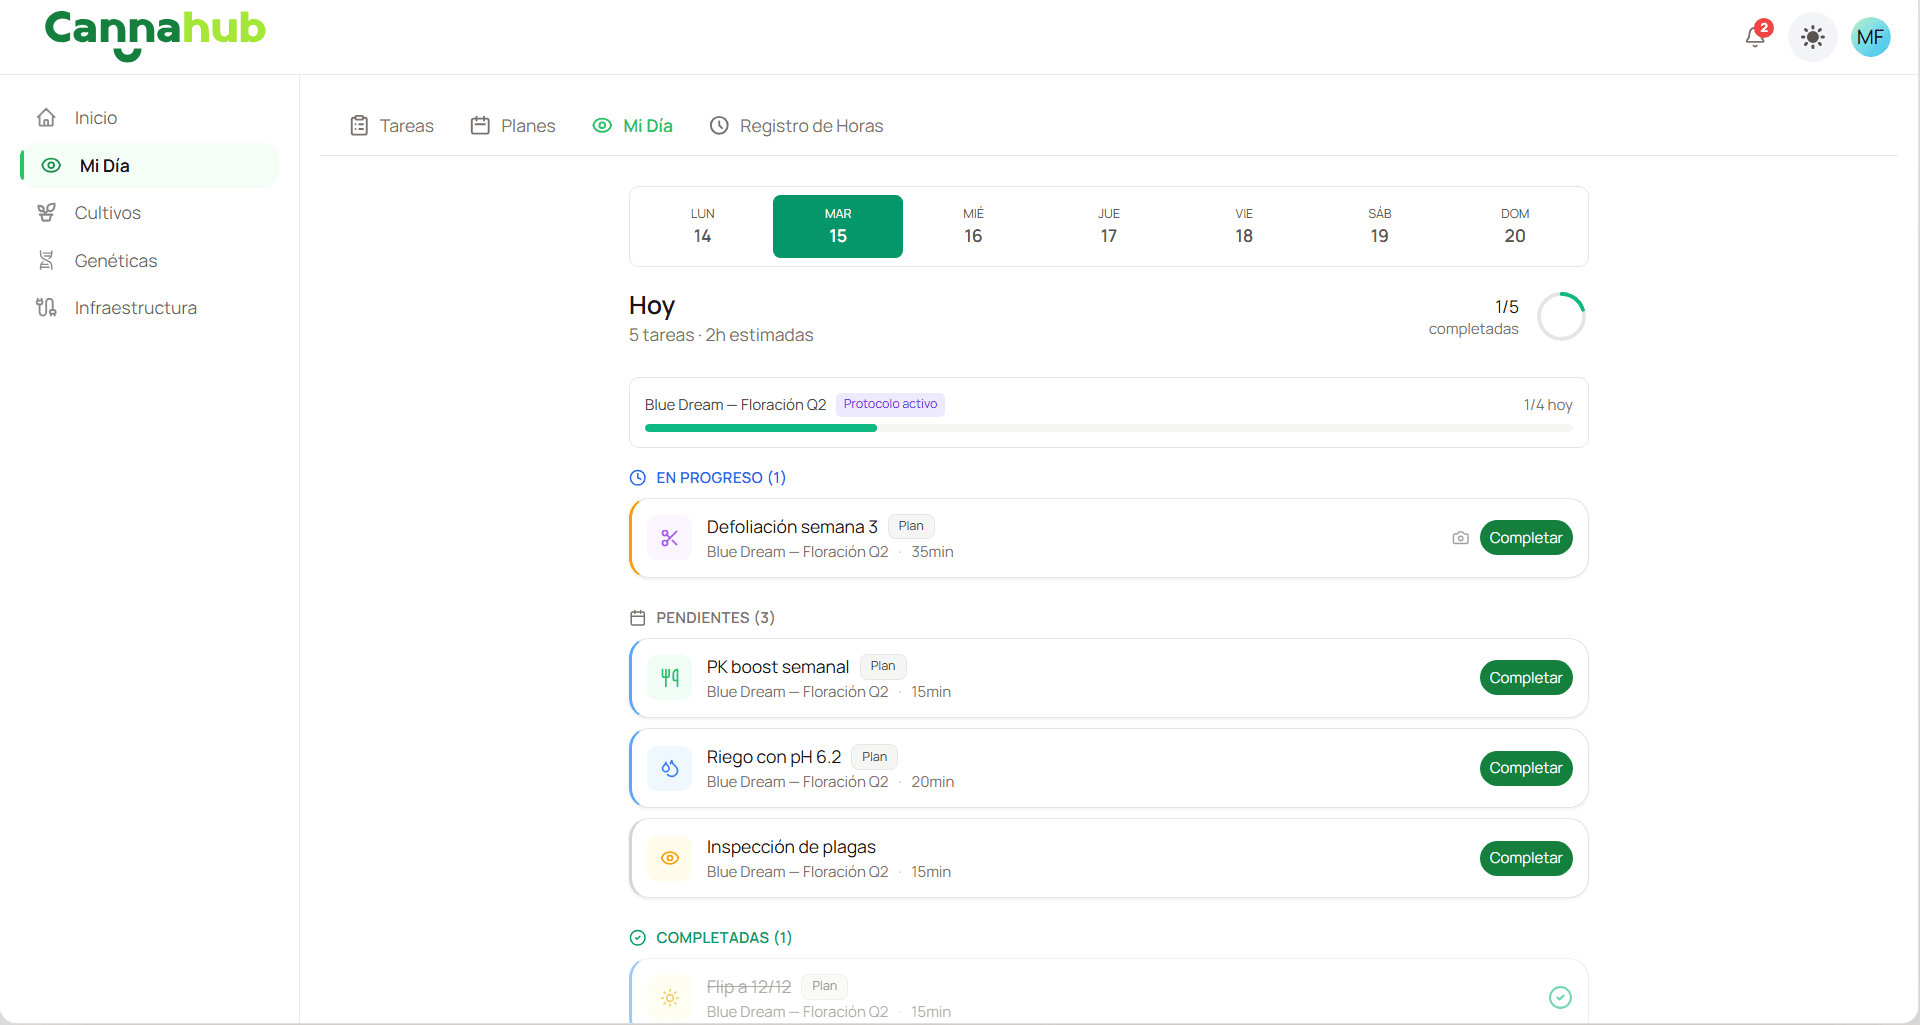Screen dimensions: 1920x1025
Task: Complete the Riego con pH 6.2 task
Action: coord(1526,768)
